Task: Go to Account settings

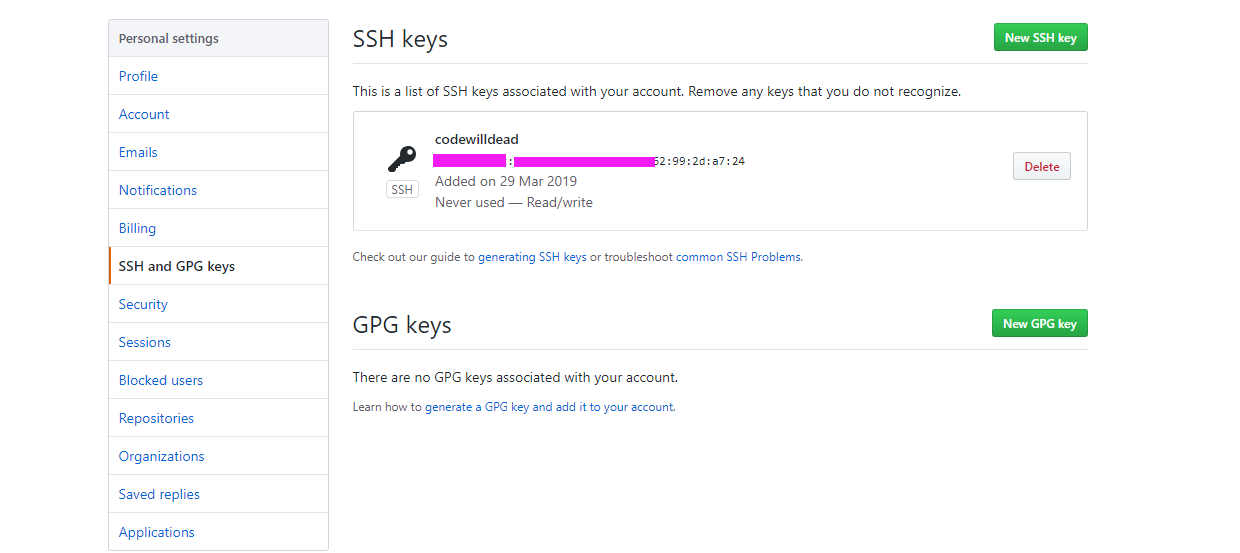Action: [x=144, y=114]
